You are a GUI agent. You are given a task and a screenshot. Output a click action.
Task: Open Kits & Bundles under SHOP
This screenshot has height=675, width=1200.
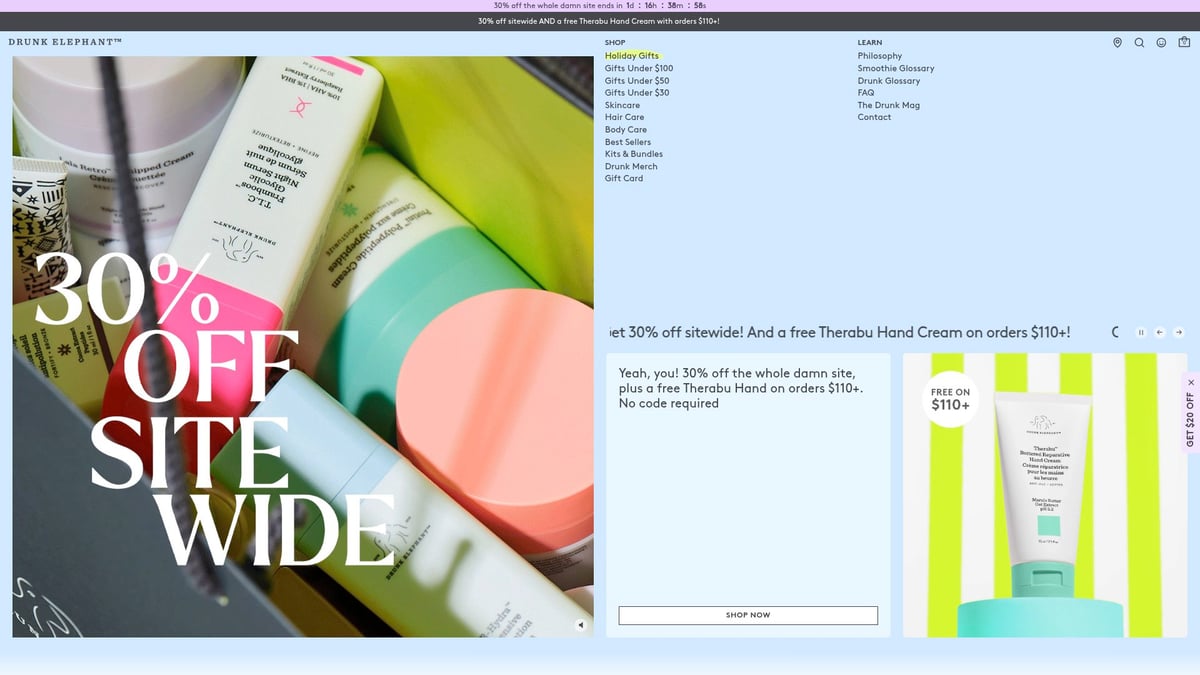pyautogui.click(x=633, y=153)
